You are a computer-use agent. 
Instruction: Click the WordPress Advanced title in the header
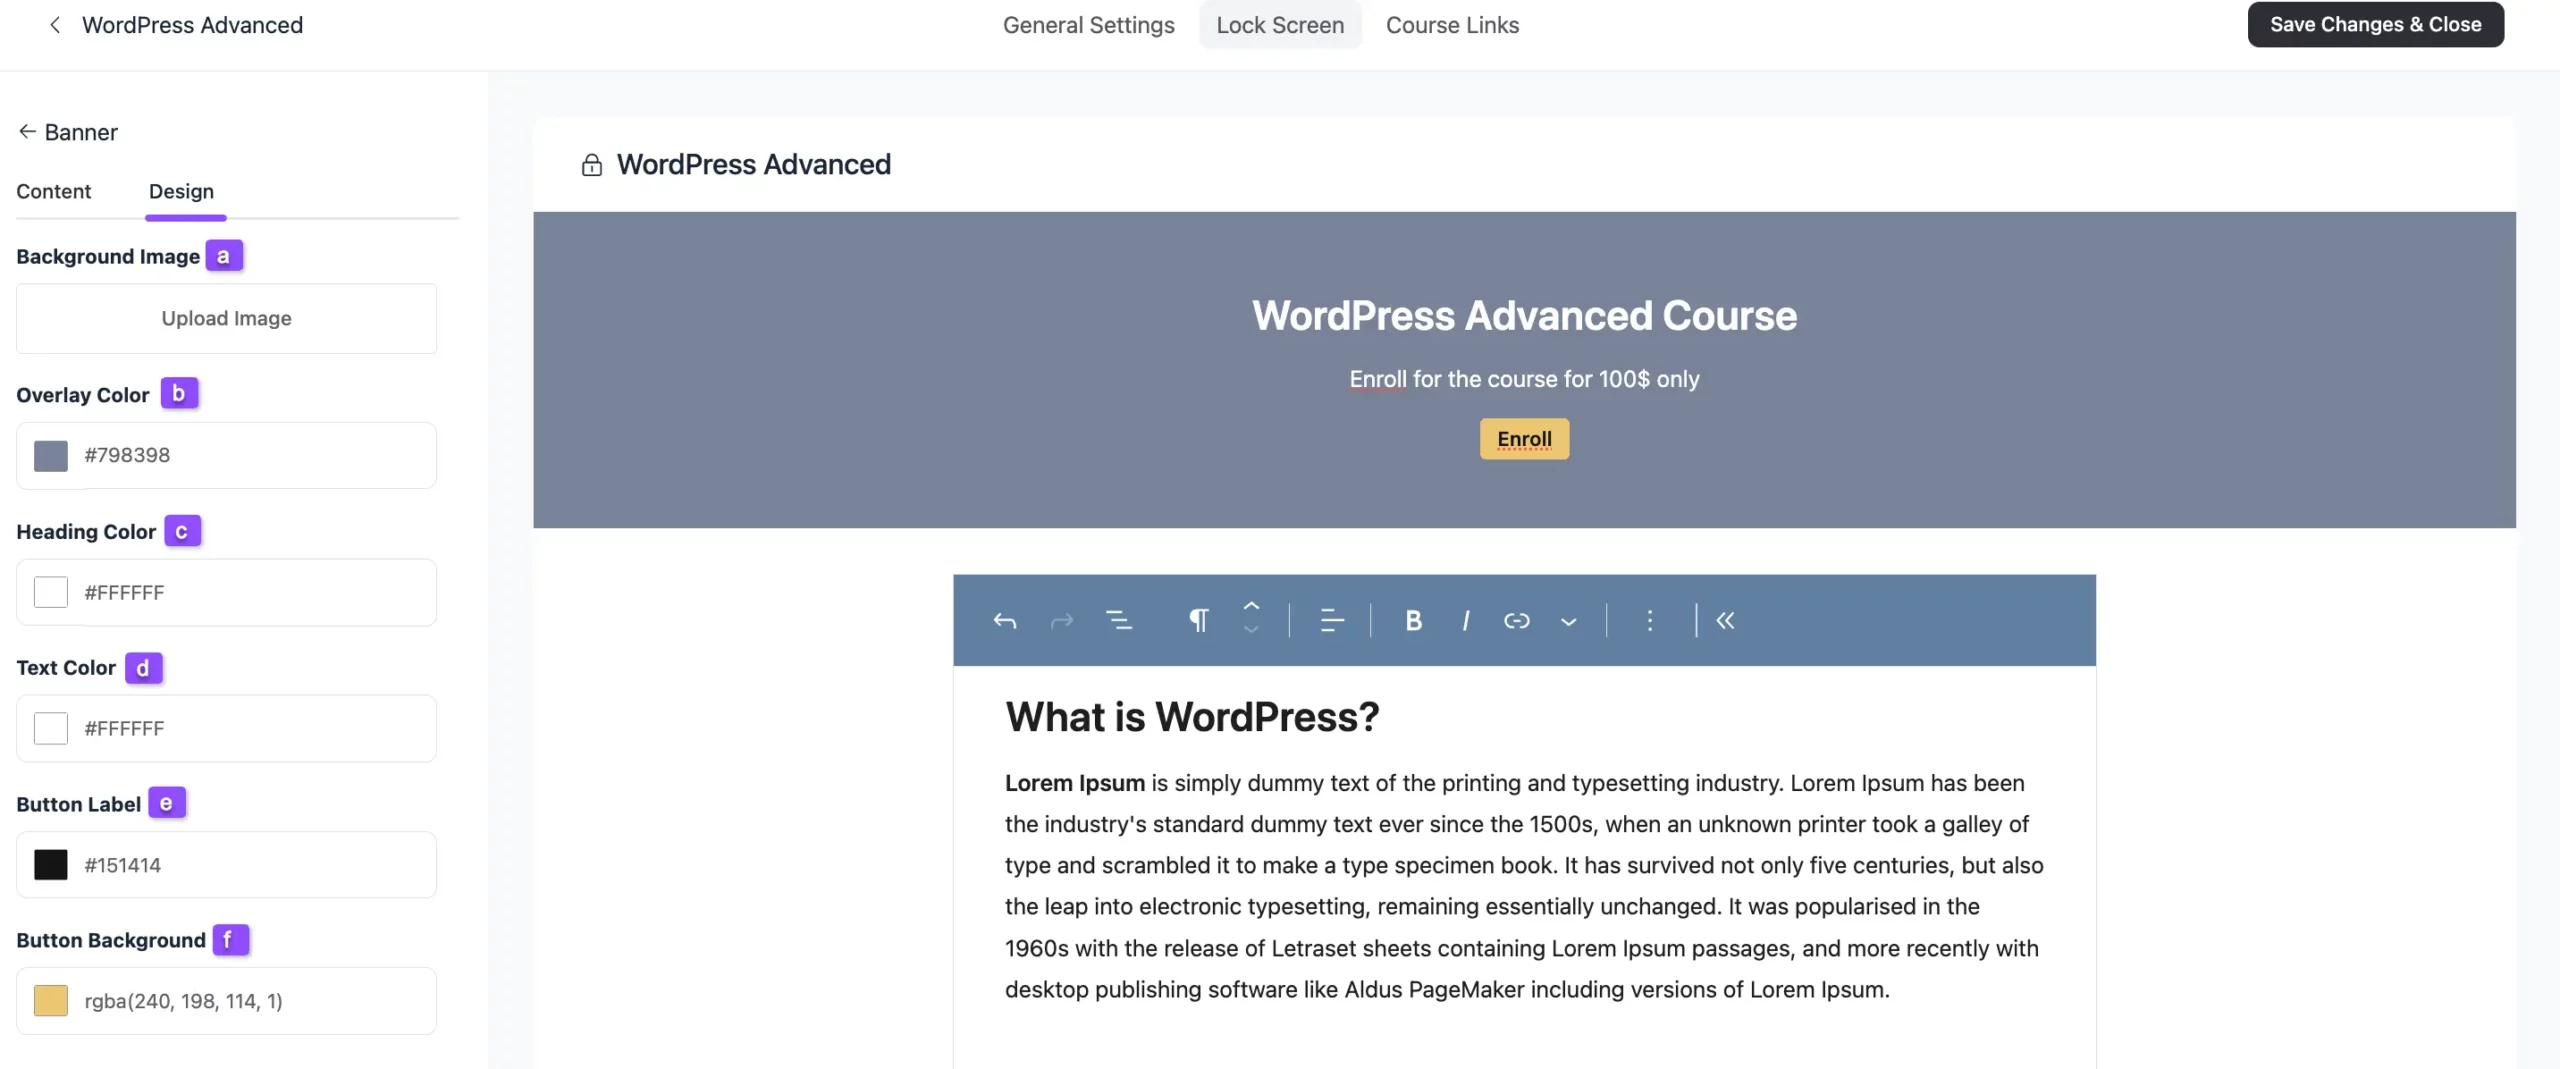tap(192, 25)
